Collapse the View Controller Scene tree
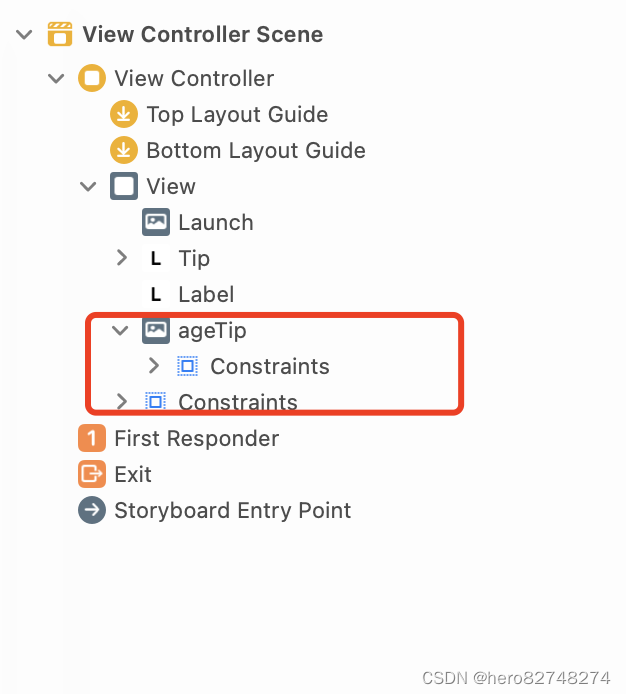 (x=24, y=34)
